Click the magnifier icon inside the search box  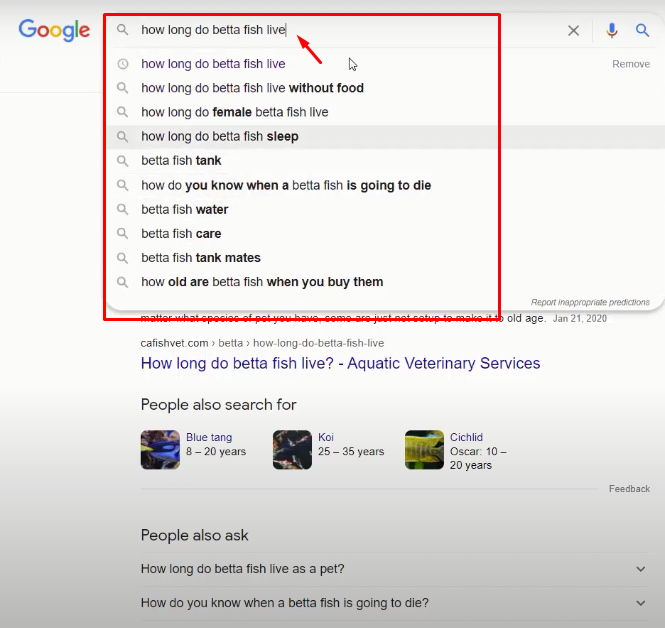click(x=123, y=30)
